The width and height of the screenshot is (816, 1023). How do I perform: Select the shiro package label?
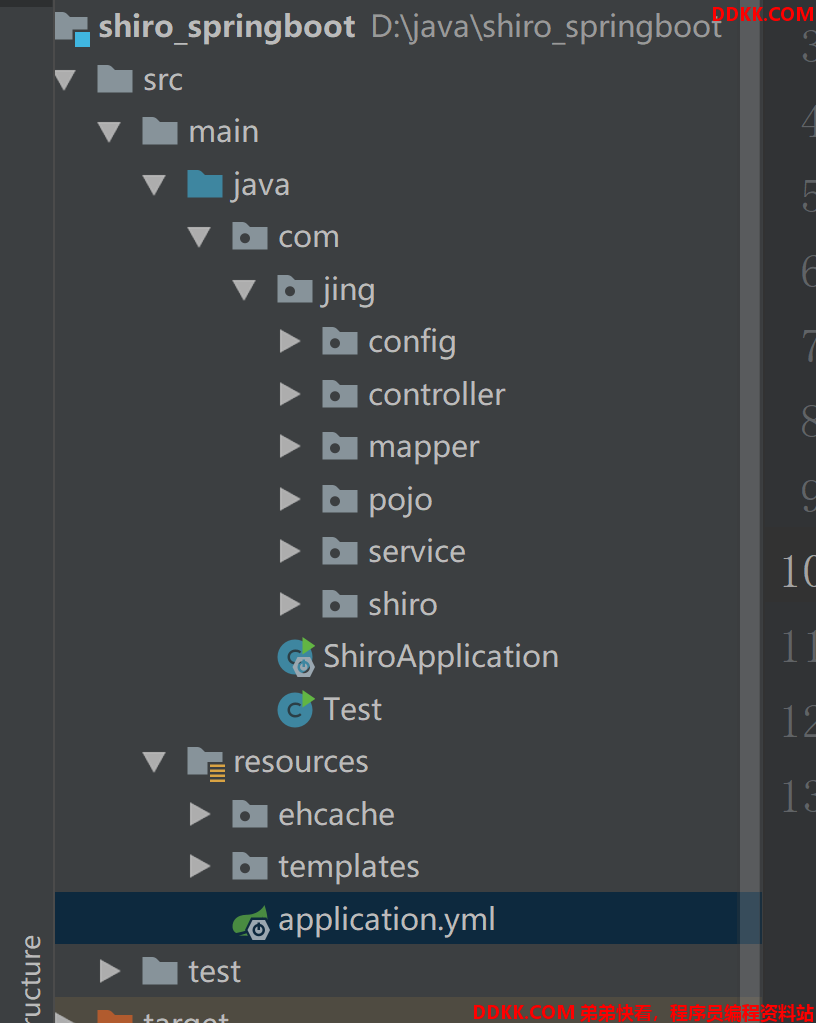(x=402, y=604)
